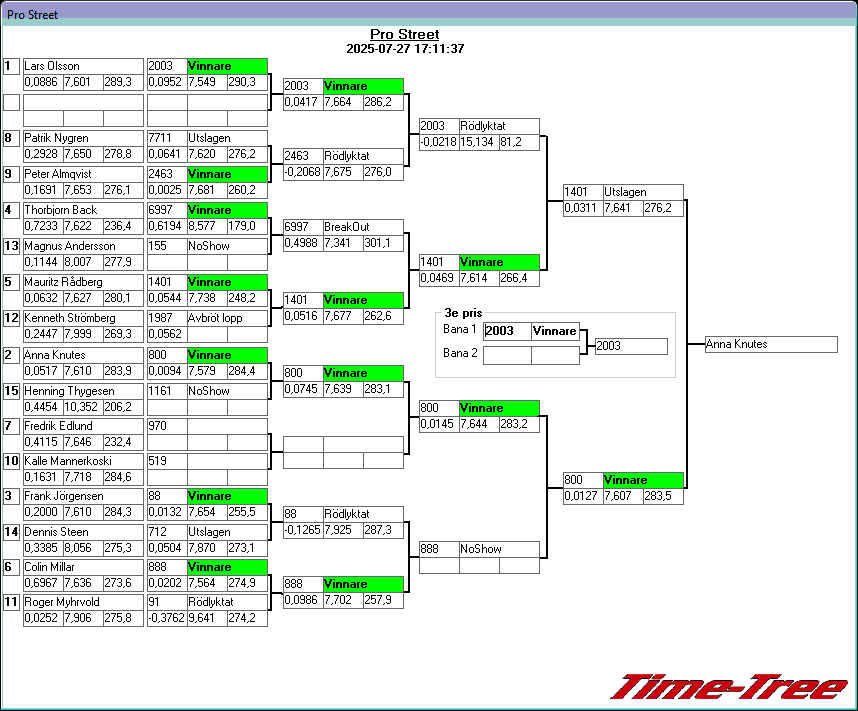Select the Henning Thygesen name cell
Image resolution: width=858 pixels, height=711 pixels.
coord(83,391)
